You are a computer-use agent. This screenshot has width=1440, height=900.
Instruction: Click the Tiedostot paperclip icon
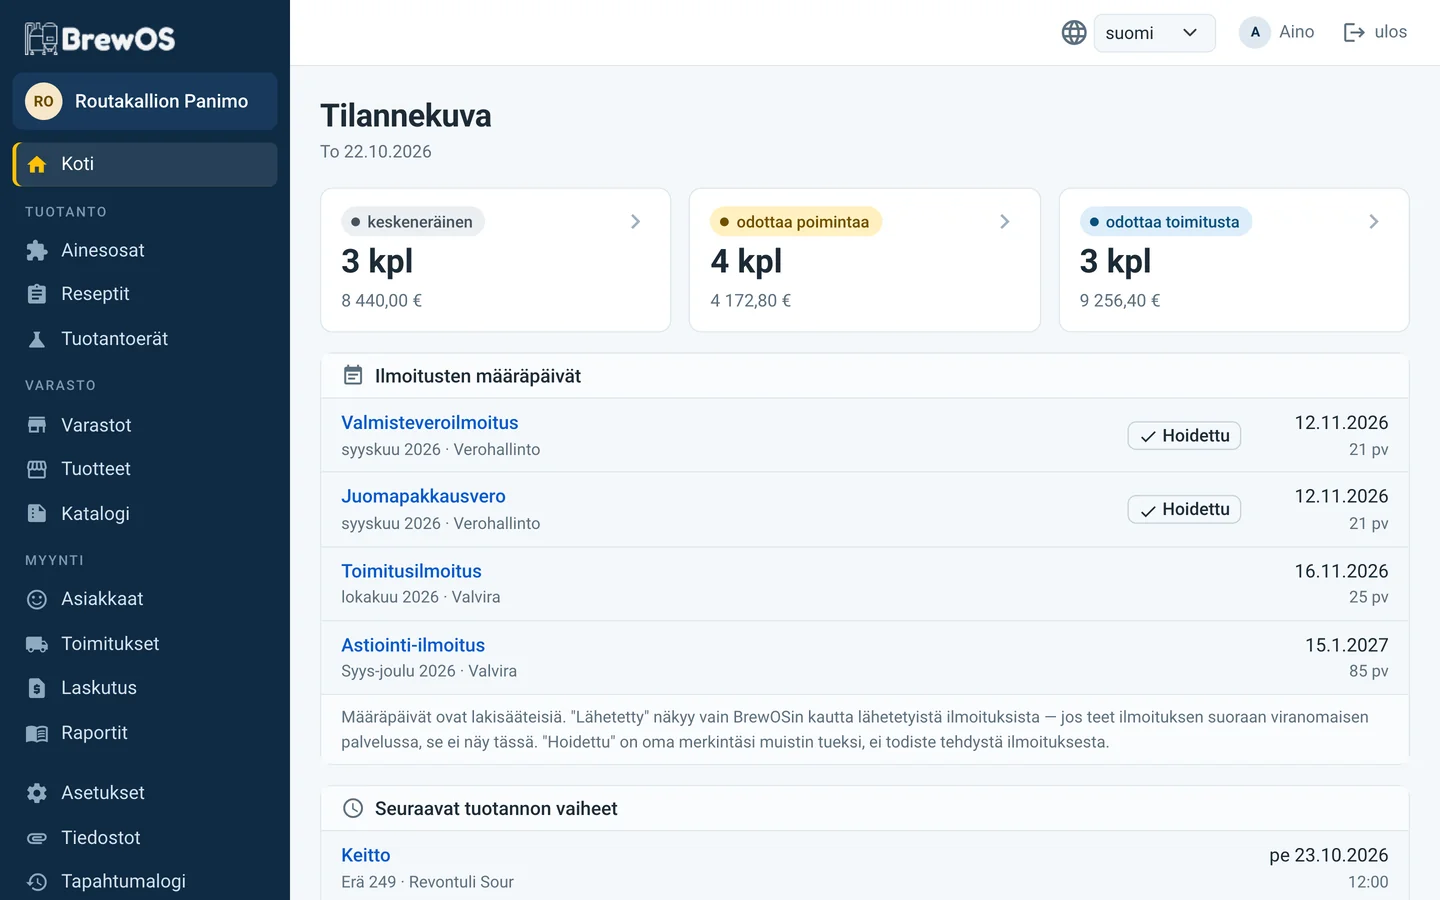(x=37, y=838)
